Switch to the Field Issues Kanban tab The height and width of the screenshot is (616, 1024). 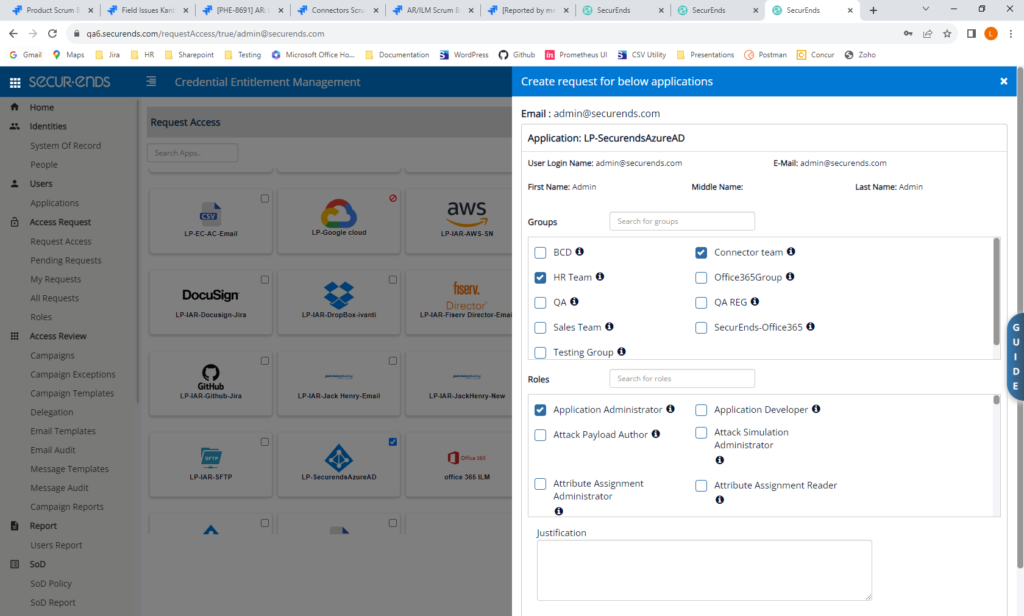[x=146, y=10]
